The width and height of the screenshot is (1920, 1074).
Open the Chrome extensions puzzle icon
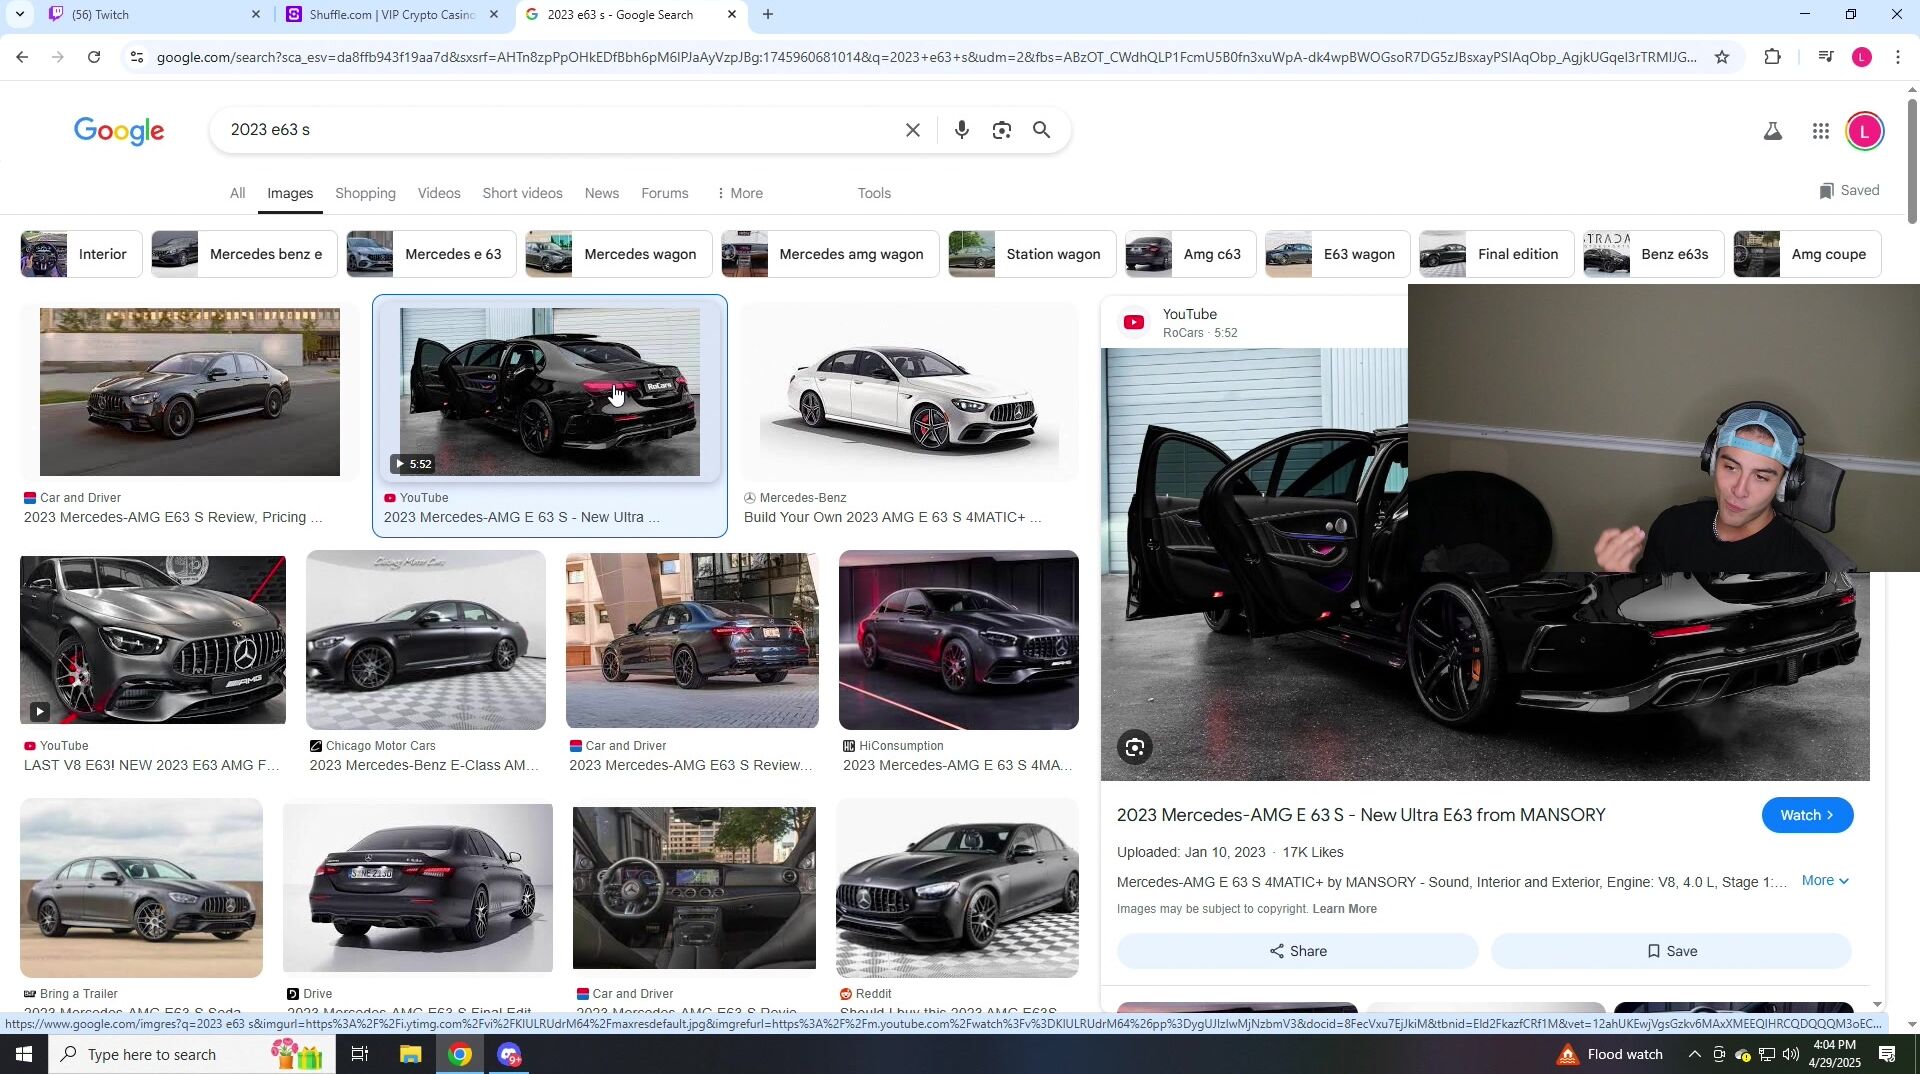(1773, 57)
